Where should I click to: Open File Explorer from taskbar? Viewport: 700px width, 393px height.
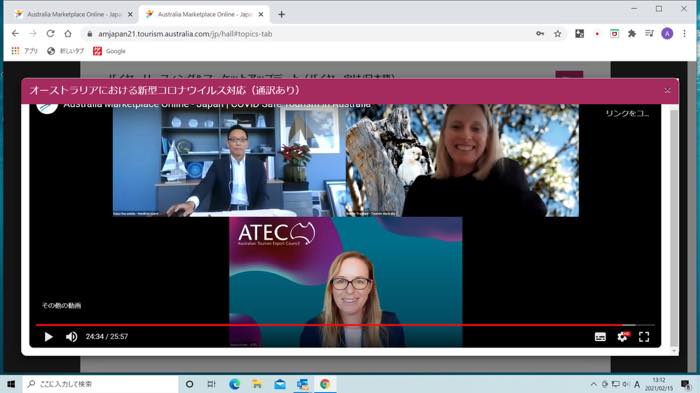tap(257, 384)
